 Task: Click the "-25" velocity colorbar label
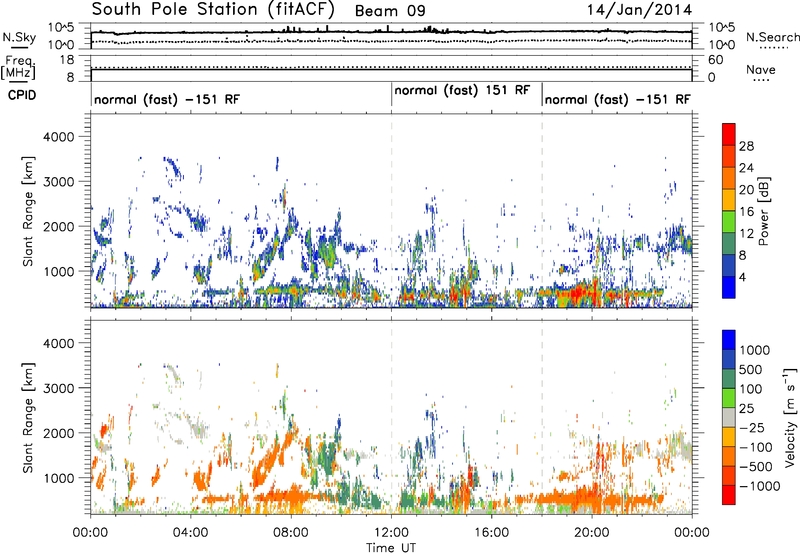click(x=752, y=428)
